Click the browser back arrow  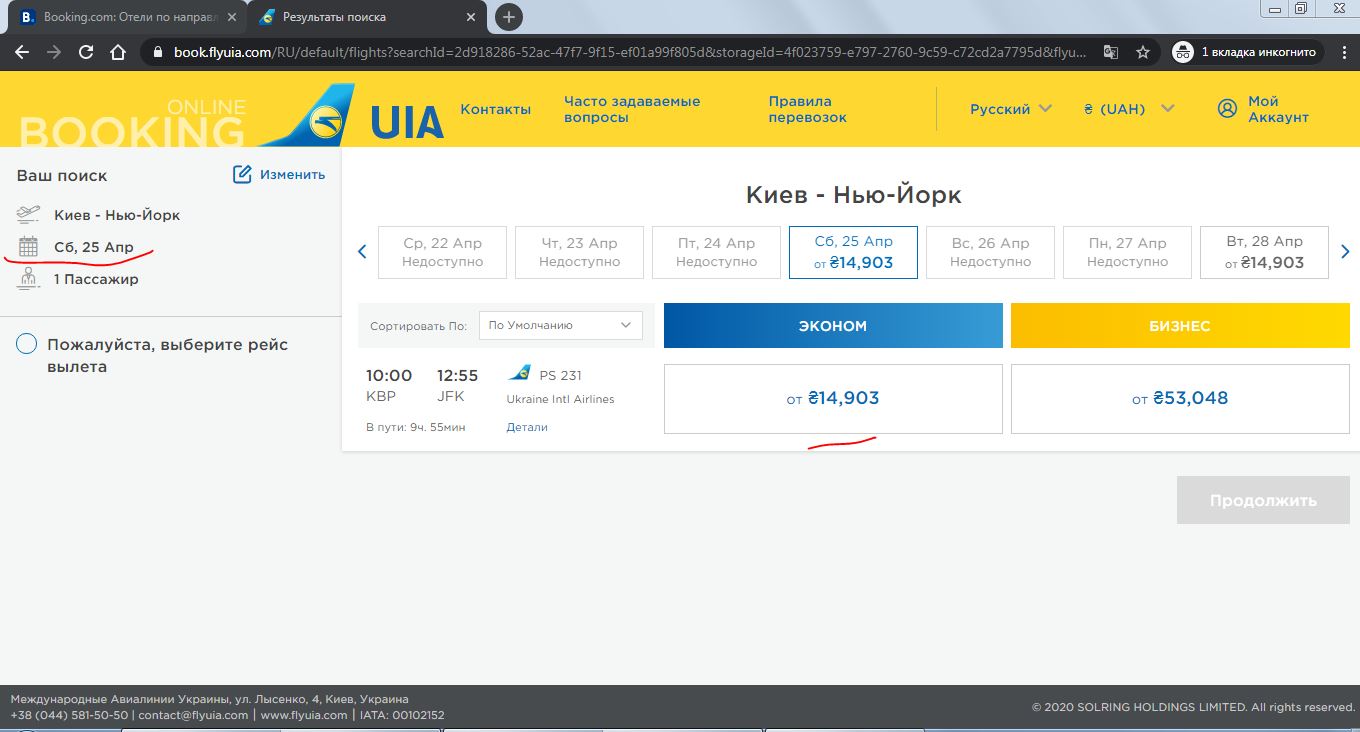[x=22, y=53]
